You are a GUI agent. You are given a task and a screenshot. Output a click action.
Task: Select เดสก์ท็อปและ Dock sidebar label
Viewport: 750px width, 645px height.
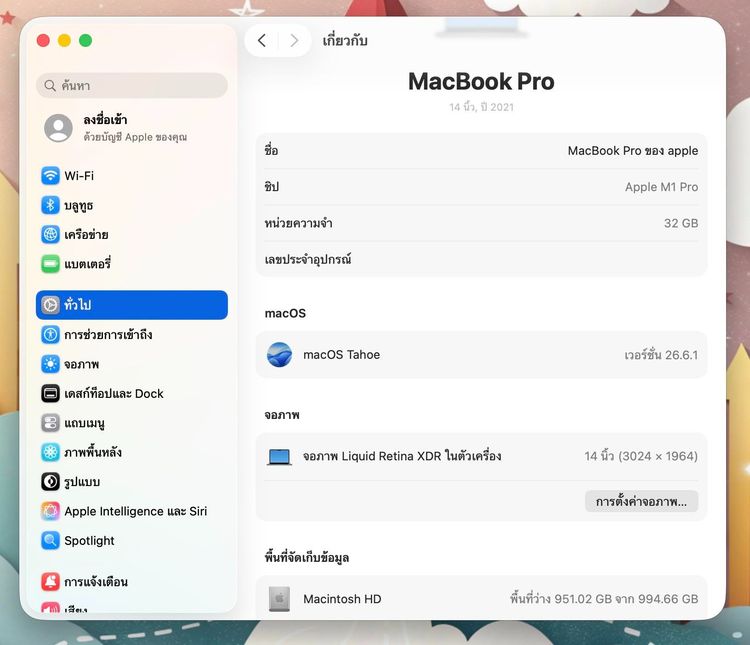(114, 393)
